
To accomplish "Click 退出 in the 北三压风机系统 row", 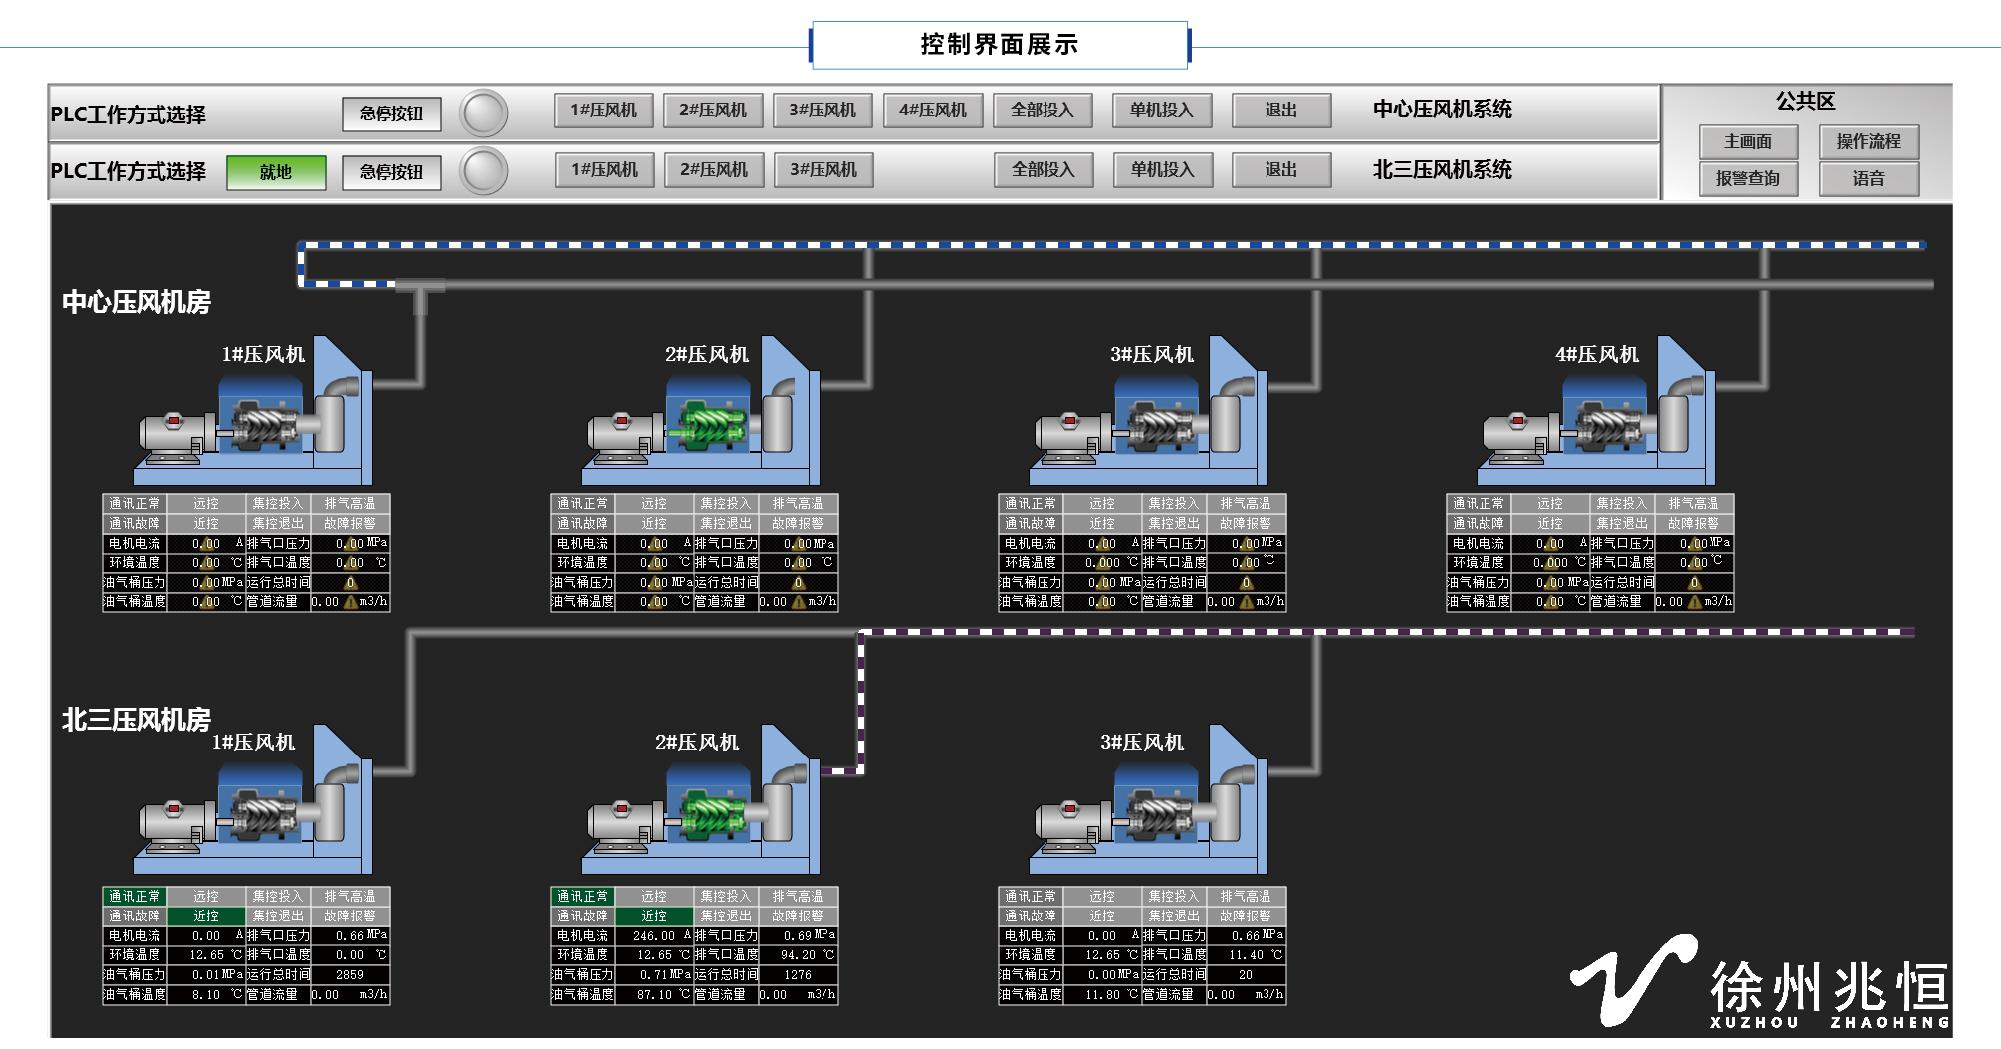I will (x=1281, y=170).
